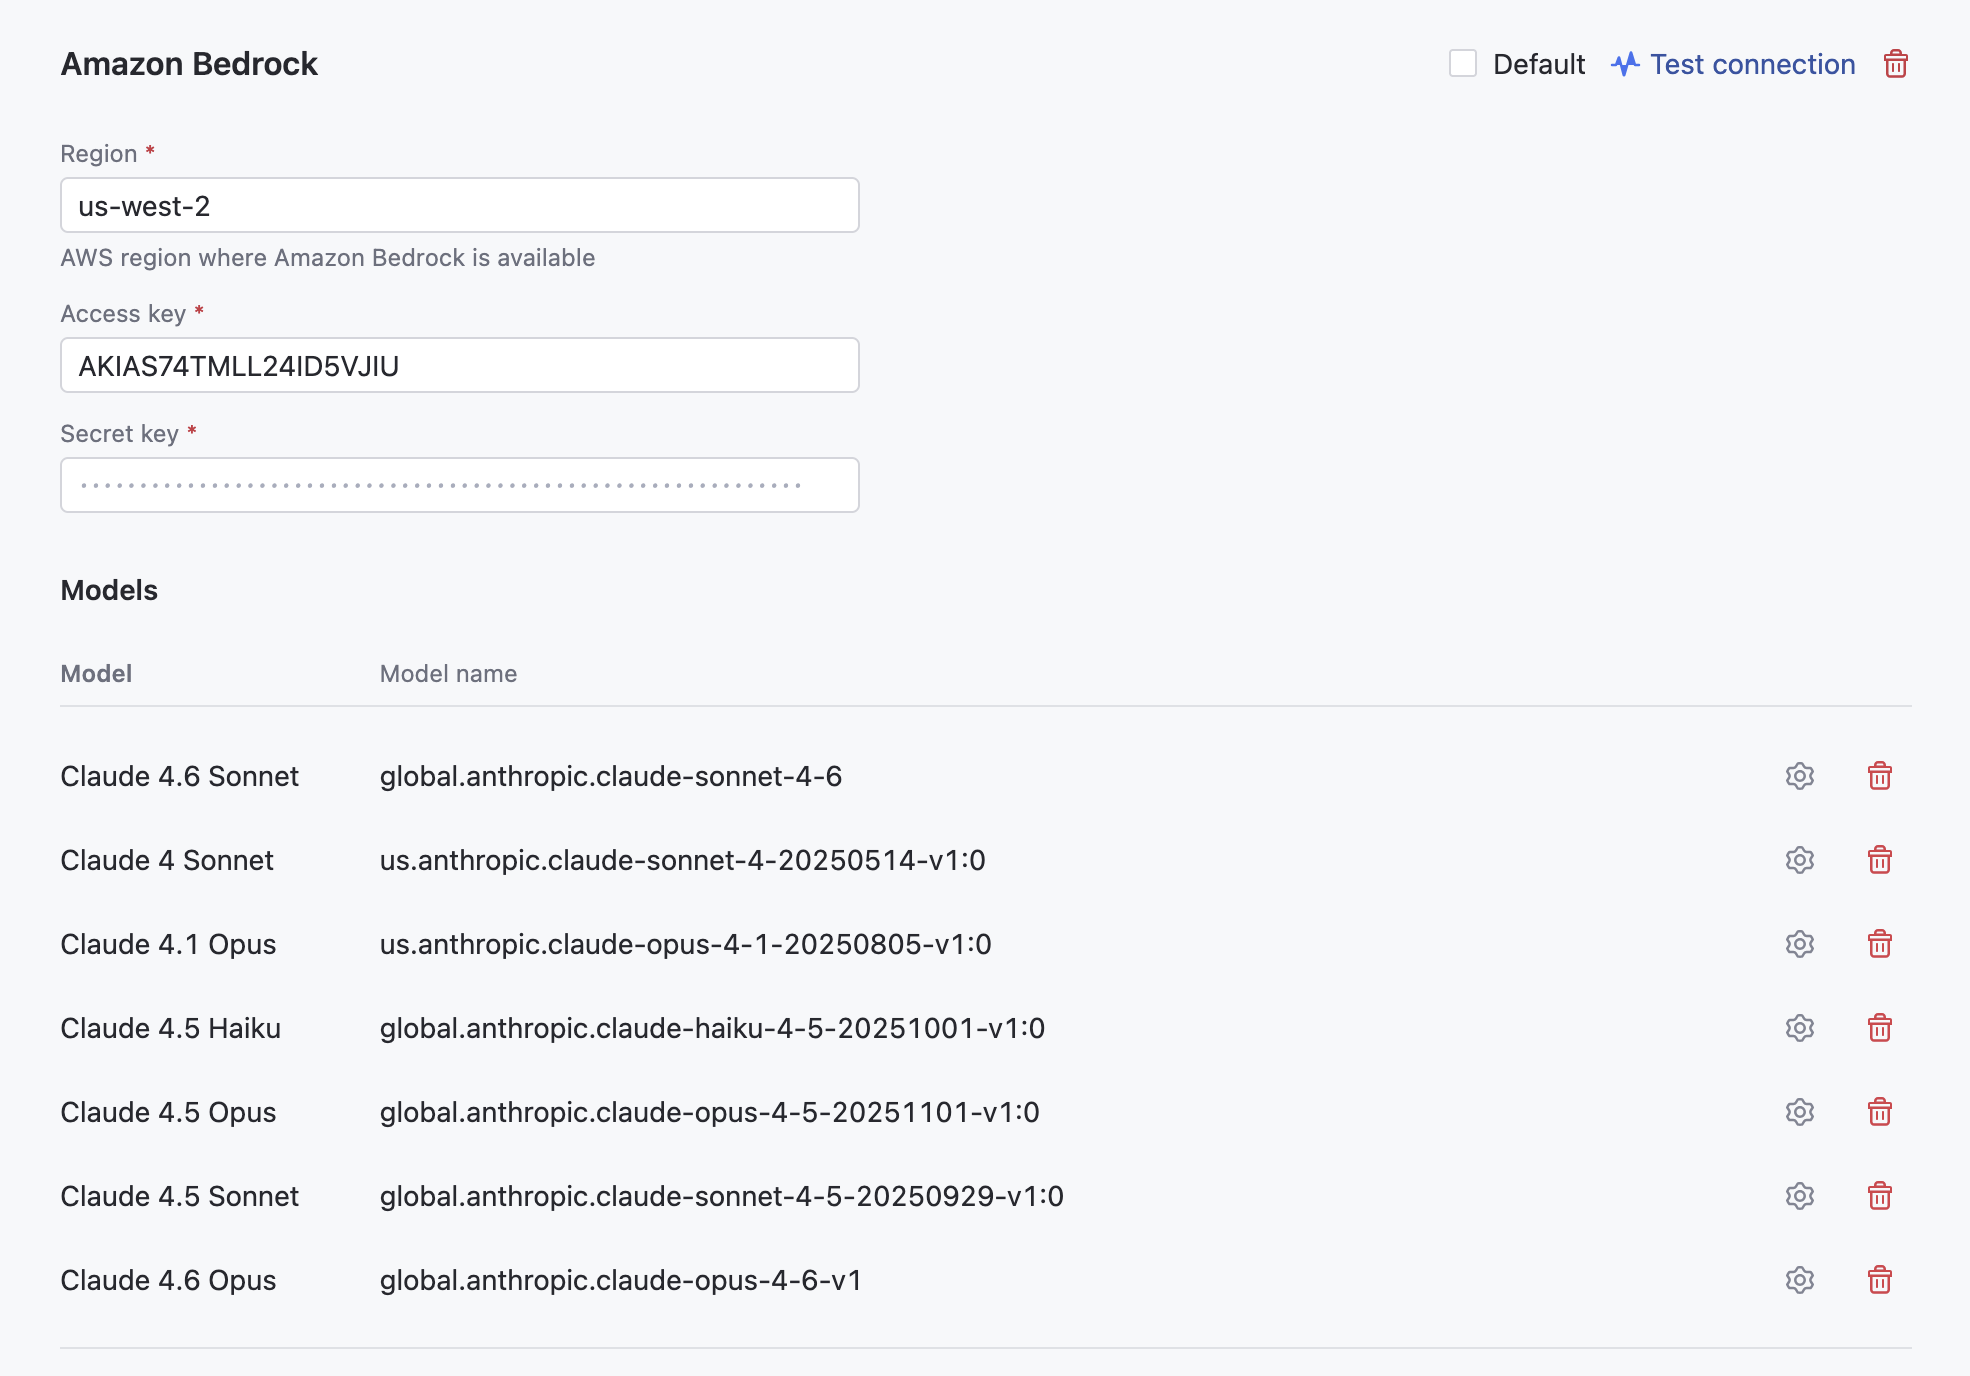The height and width of the screenshot is (1376, 1970).
Task: Click the Claude 4.6 Opus row label
Action: pos(169,1280)
